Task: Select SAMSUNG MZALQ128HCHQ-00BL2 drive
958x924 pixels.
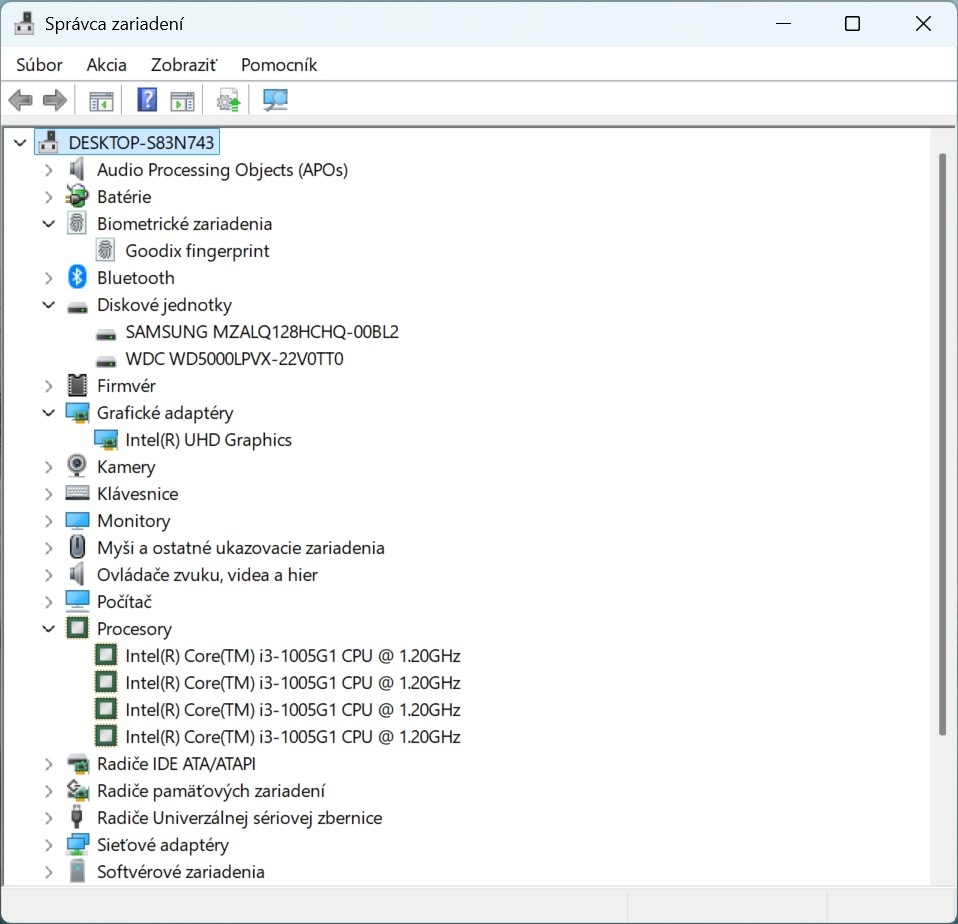Action: click(x=261, y=332)
